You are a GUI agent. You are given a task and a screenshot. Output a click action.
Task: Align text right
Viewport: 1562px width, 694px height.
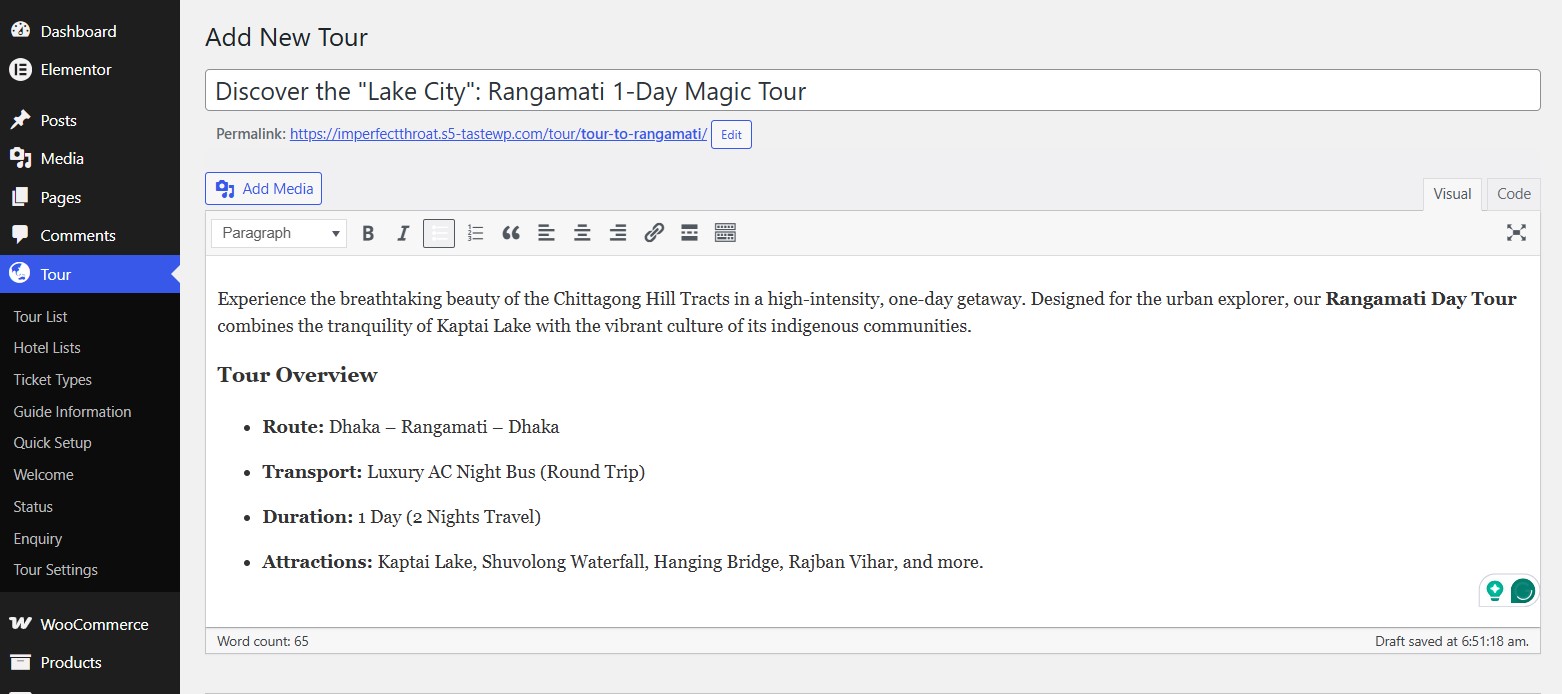[x=618, y=233]
